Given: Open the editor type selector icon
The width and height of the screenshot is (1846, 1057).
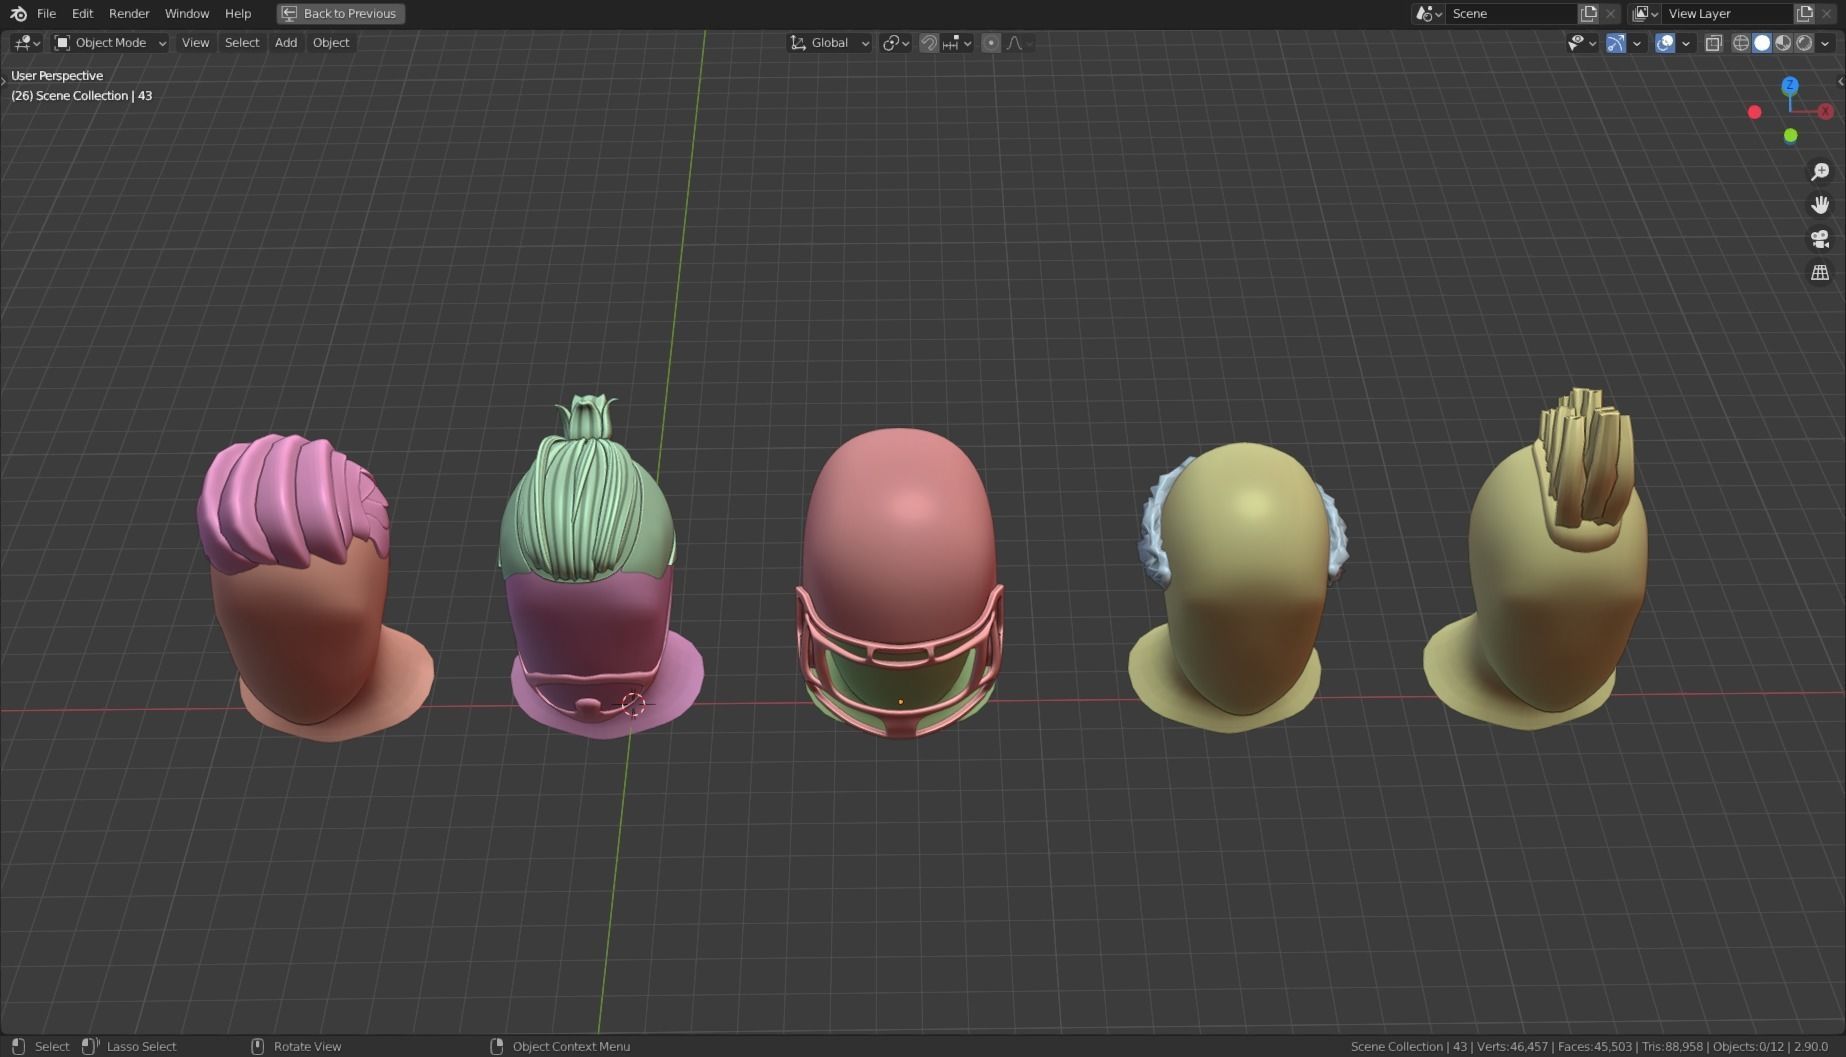Looking at the screenshot, I should point(26,43).
